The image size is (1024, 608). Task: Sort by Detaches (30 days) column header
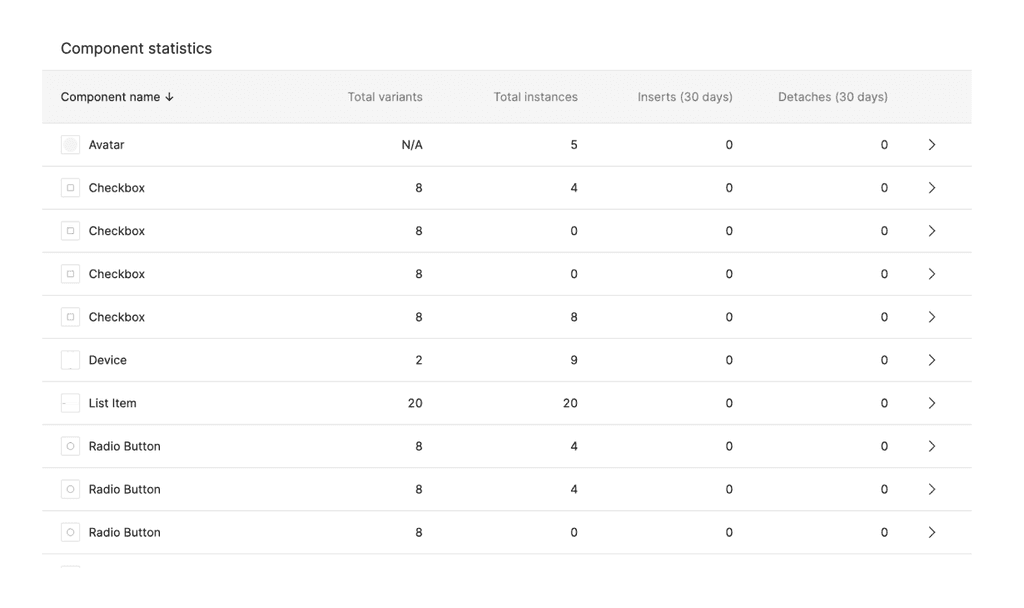(833, 97)
